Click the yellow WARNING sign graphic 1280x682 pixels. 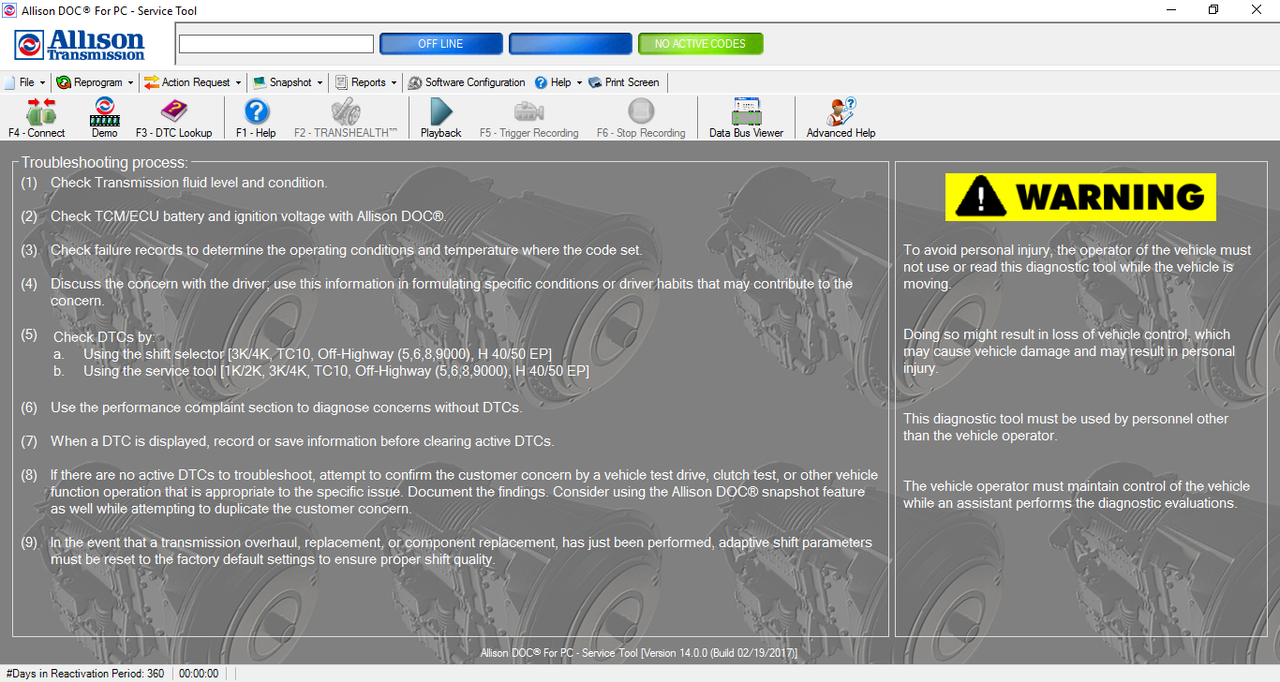[x=1080, y=197]
